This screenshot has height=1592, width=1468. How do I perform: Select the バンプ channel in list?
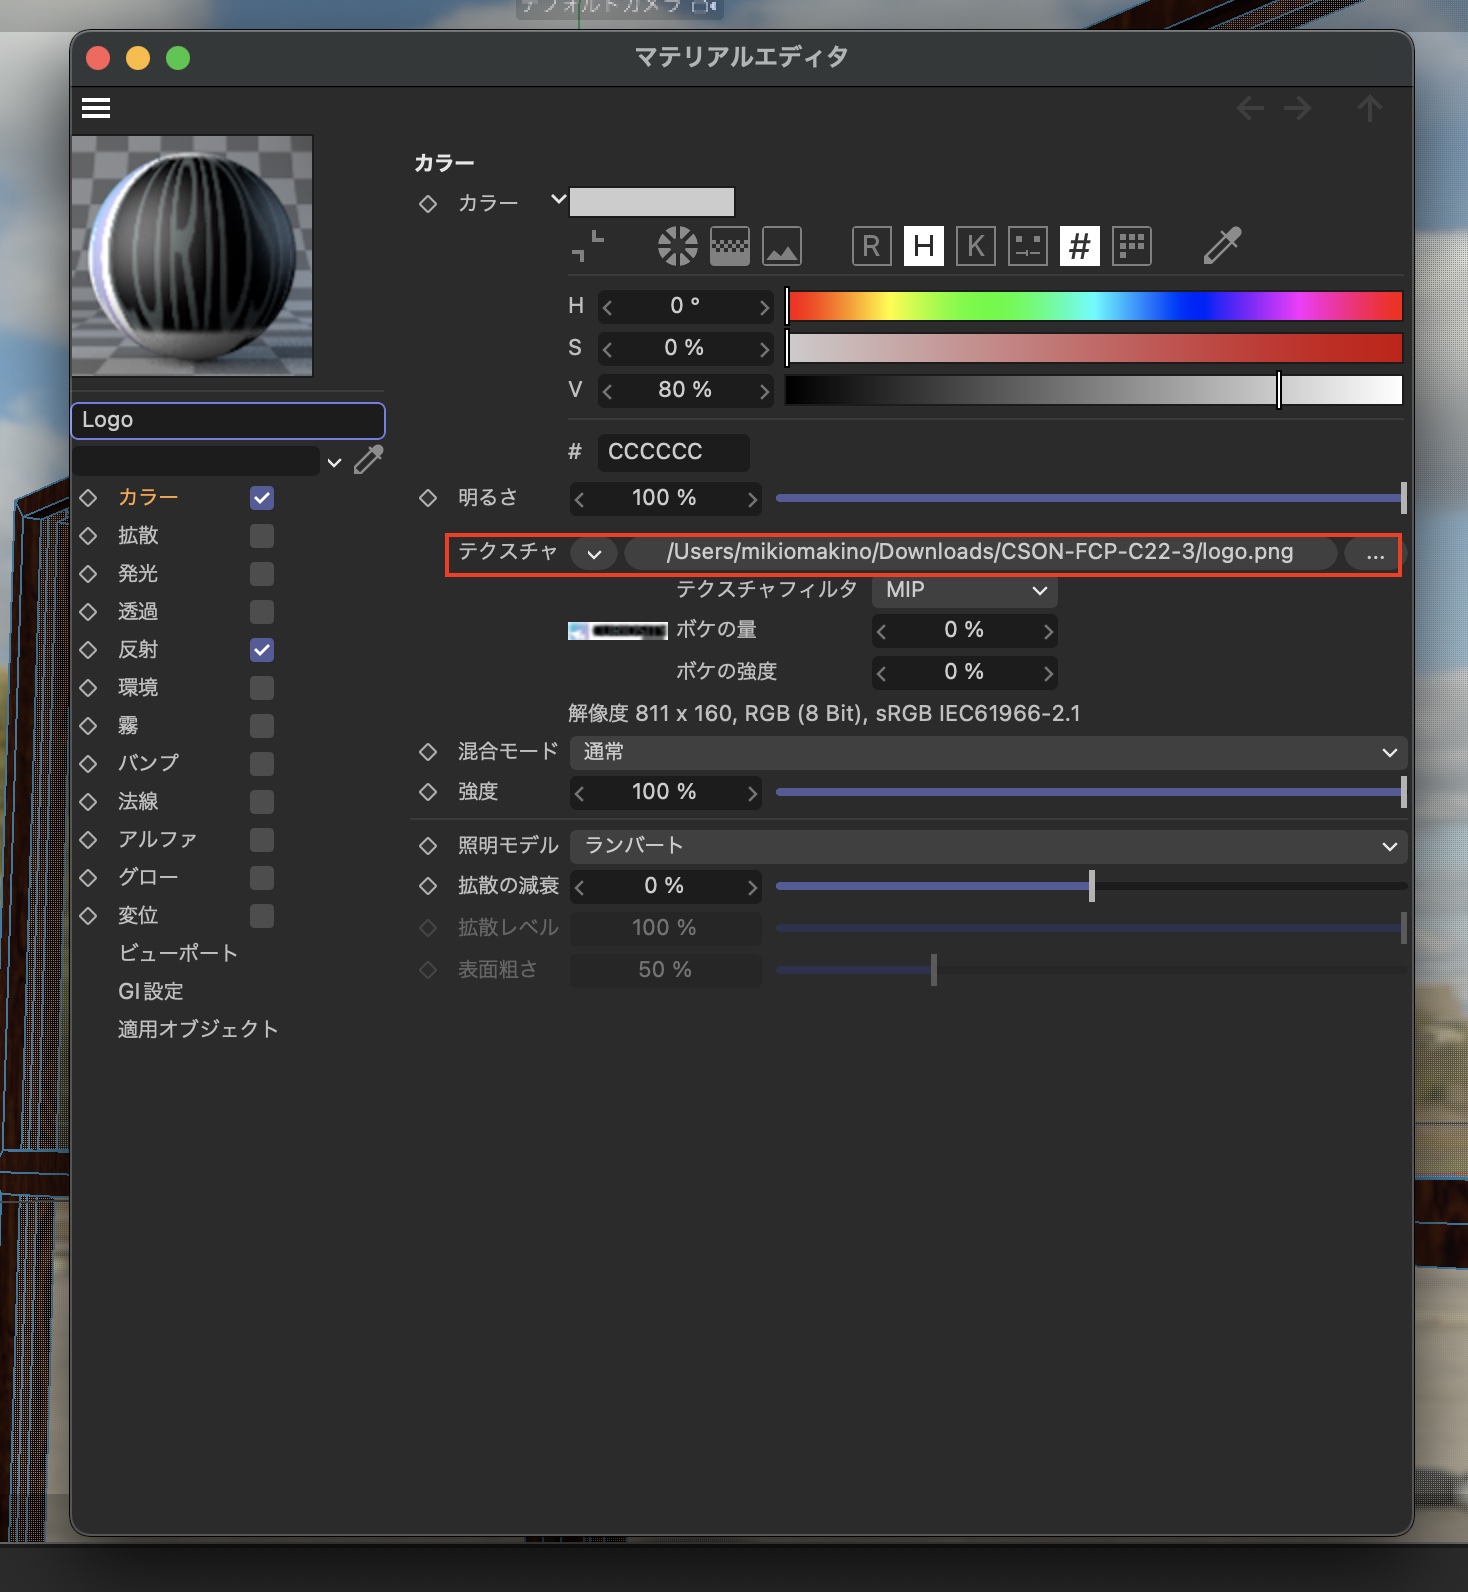(148, 763)
